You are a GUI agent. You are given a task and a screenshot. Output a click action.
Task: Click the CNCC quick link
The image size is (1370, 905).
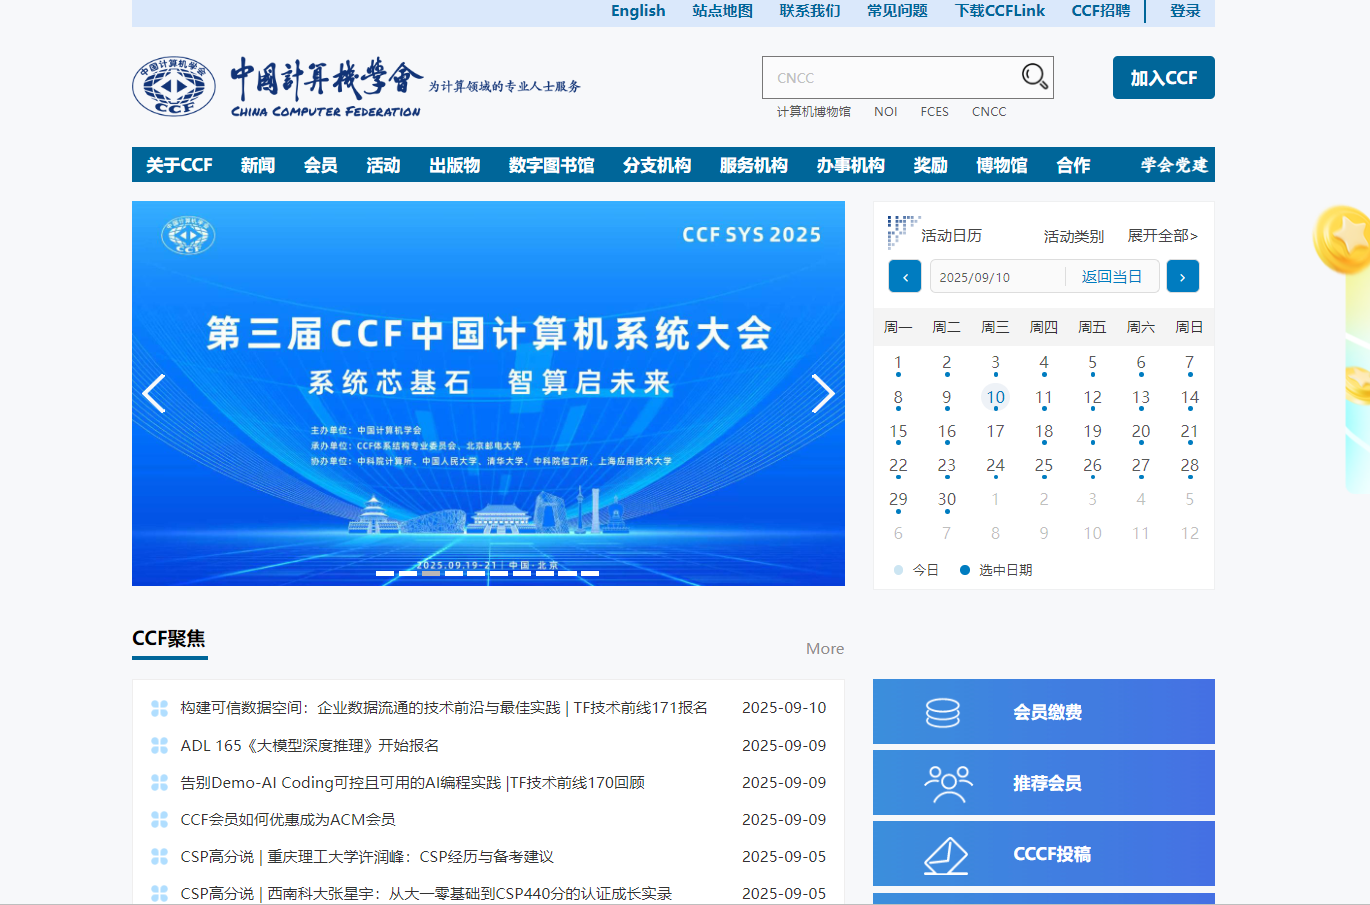[989, 112]
